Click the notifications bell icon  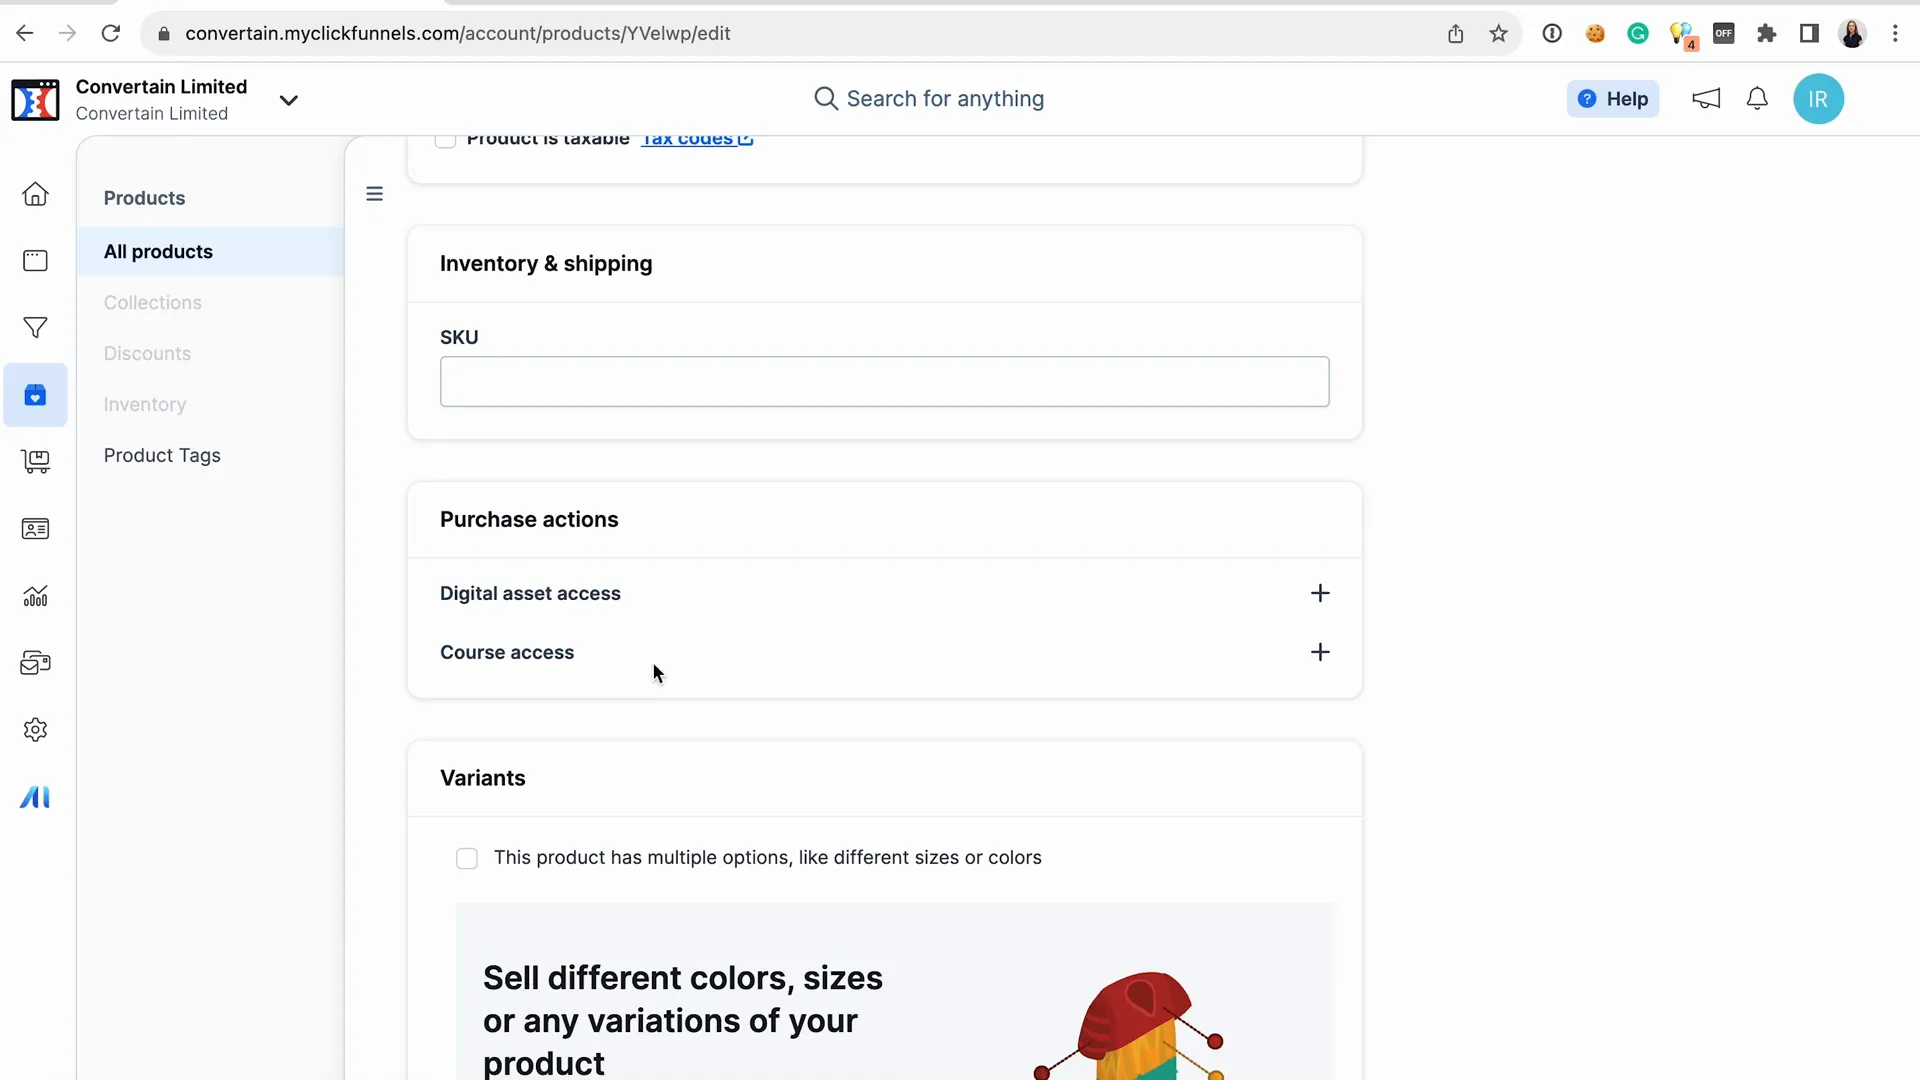pos(1756,99)
